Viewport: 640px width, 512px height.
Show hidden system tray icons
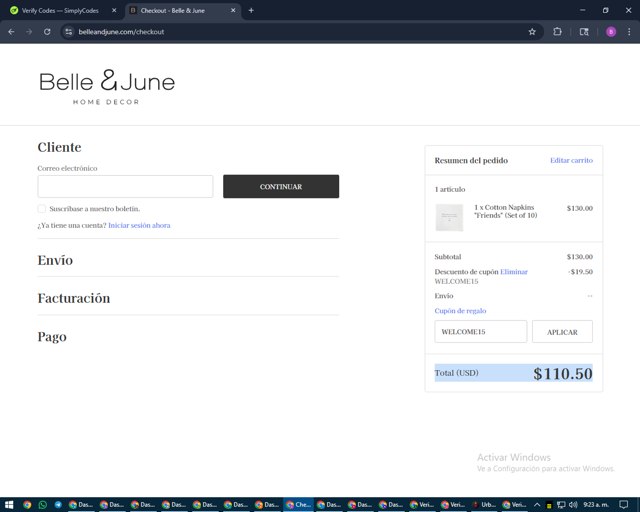point(537,505)
